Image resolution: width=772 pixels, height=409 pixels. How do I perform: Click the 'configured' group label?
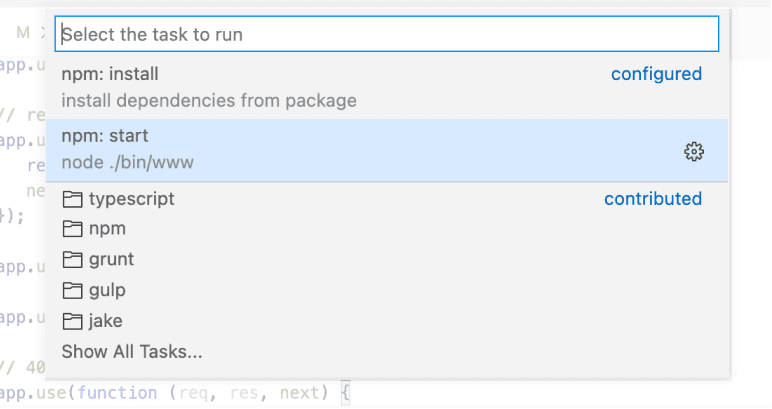[656, 74]
